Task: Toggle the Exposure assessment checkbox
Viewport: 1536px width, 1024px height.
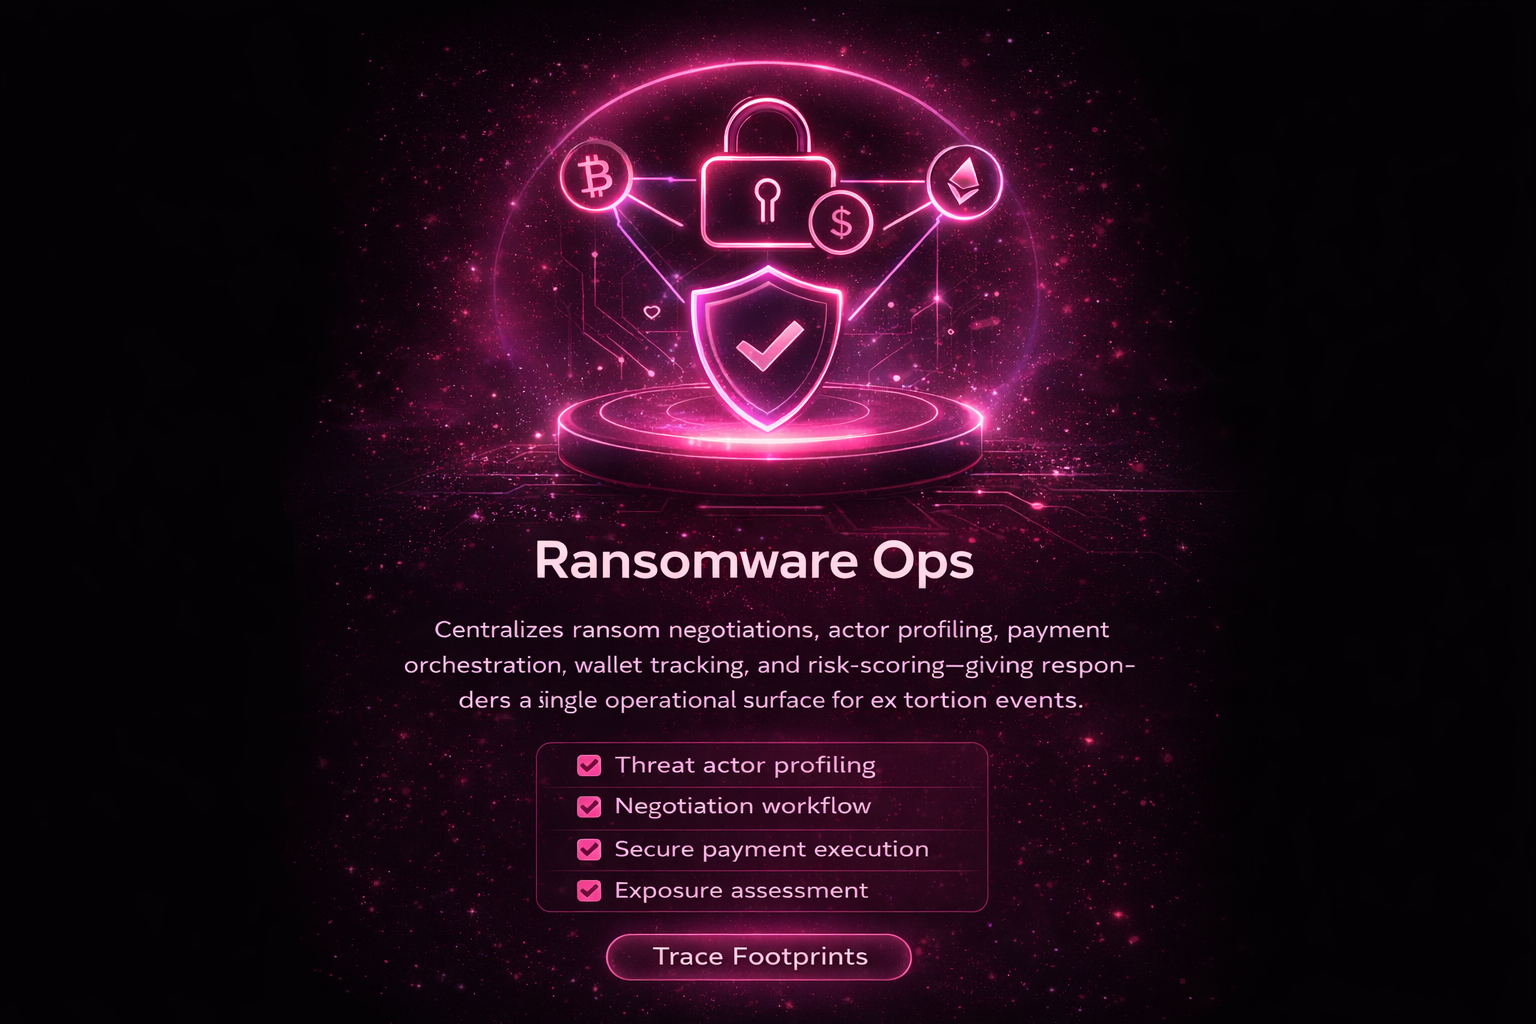Action: pyautogui.click(x=589, y=890)
